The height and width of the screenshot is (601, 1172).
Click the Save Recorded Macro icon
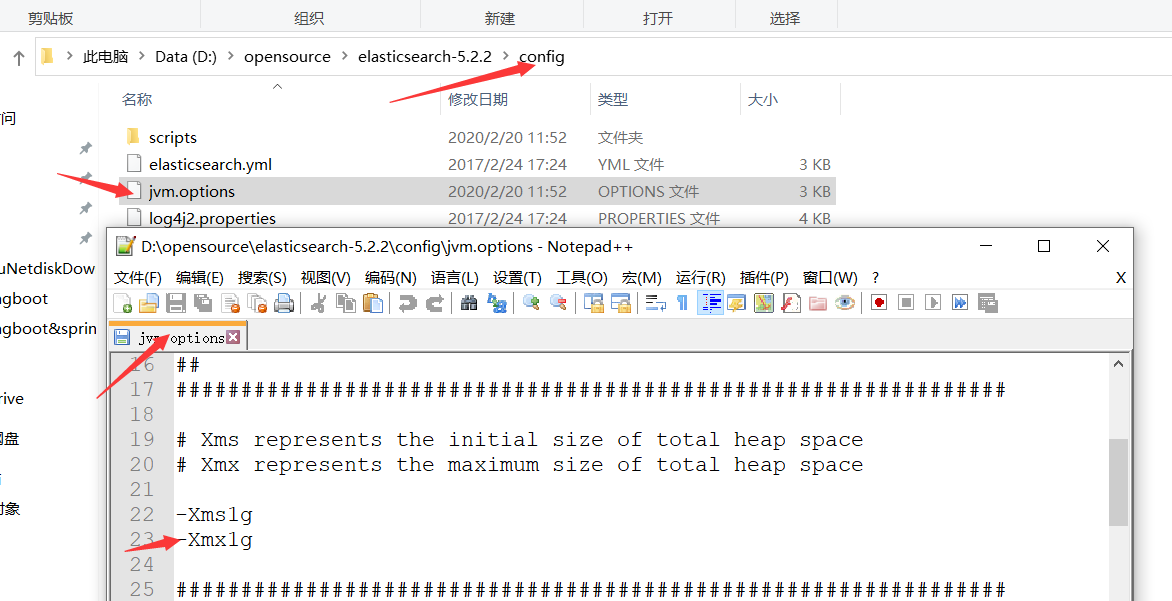pyautogui.click(x=987, y=303)
